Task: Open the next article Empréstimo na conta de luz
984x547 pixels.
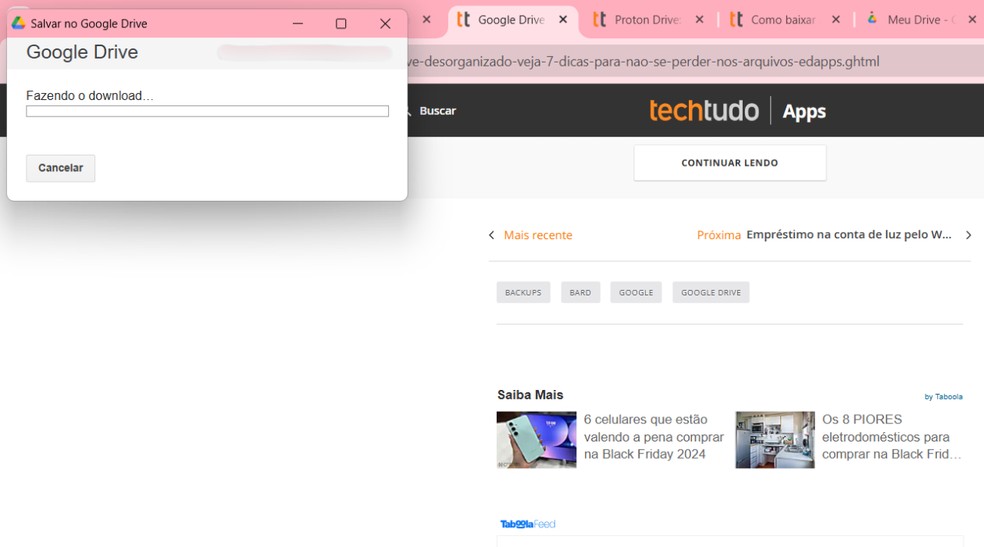Action: click(848, 235)
